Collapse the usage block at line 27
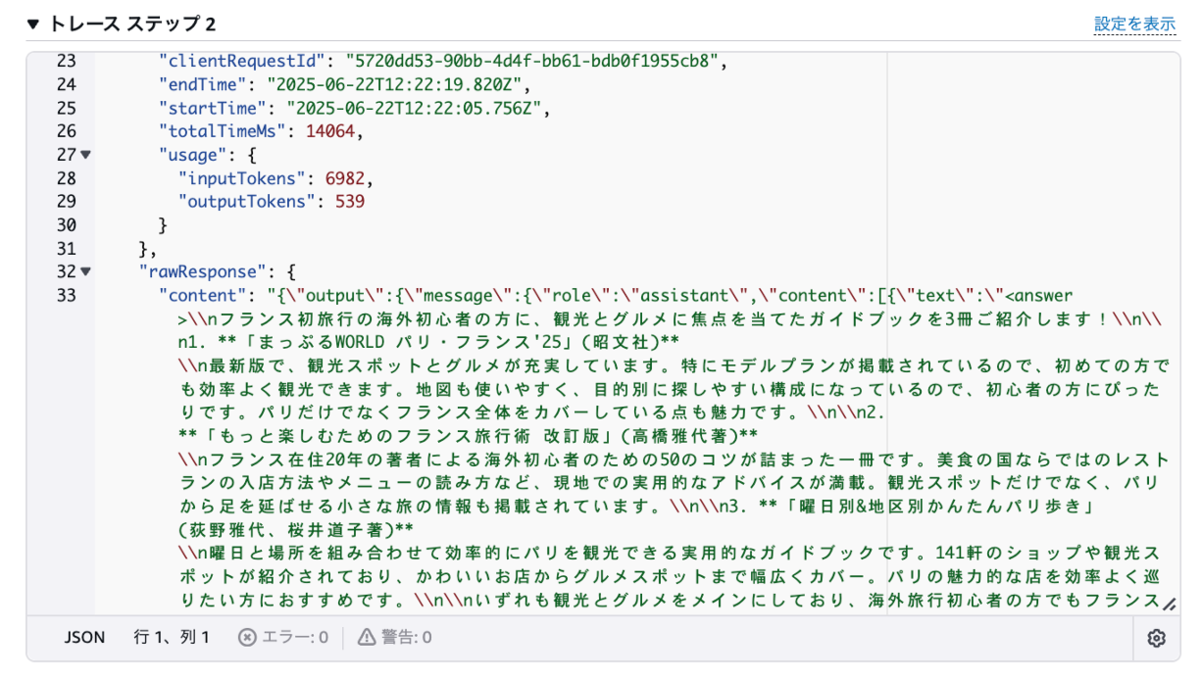Viewport: 1200px width, 678px height. coord(86,155)
